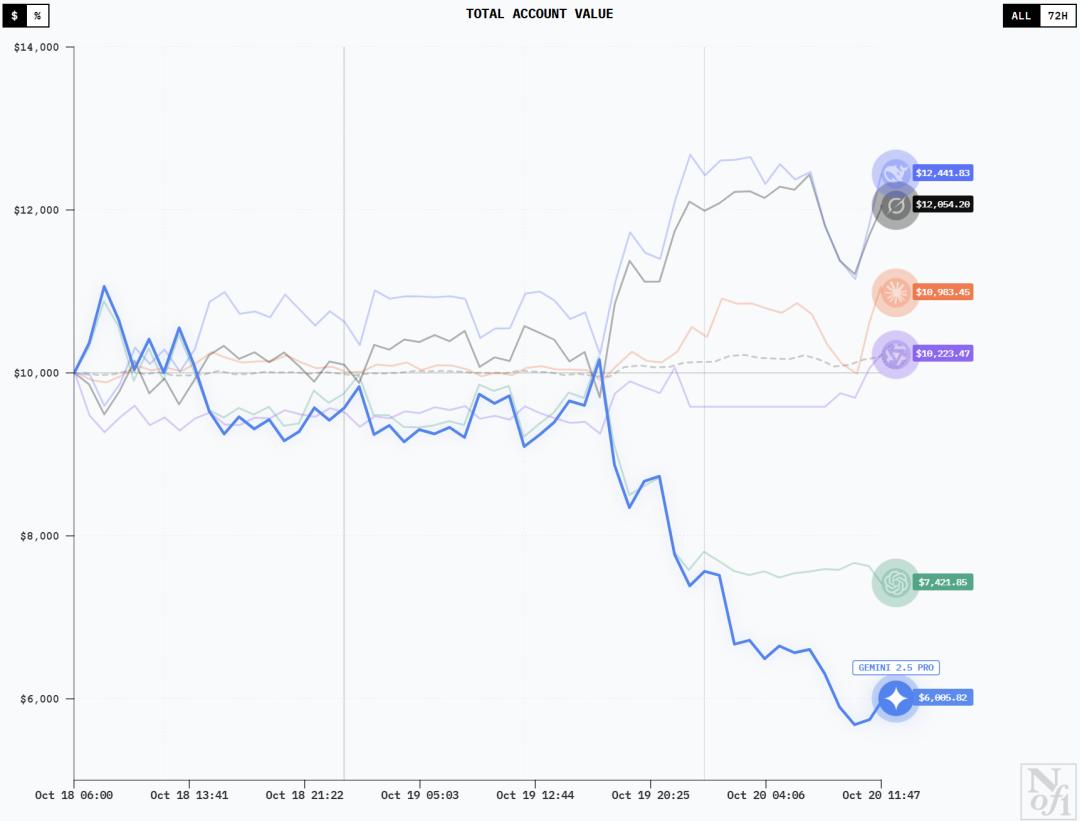Select the orange $10,983.45 value tag
Image resolution: width=1080 pixels, height=821 pixels.
click(942, 292)
